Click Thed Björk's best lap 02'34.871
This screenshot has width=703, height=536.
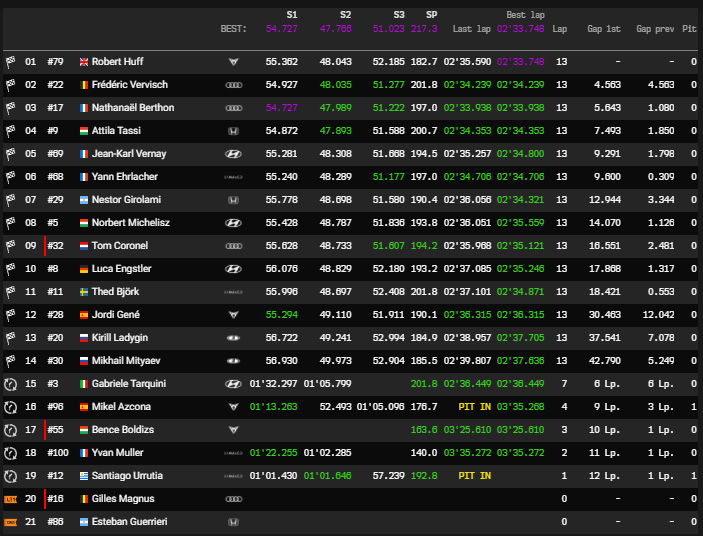click(x=521, y=292)
